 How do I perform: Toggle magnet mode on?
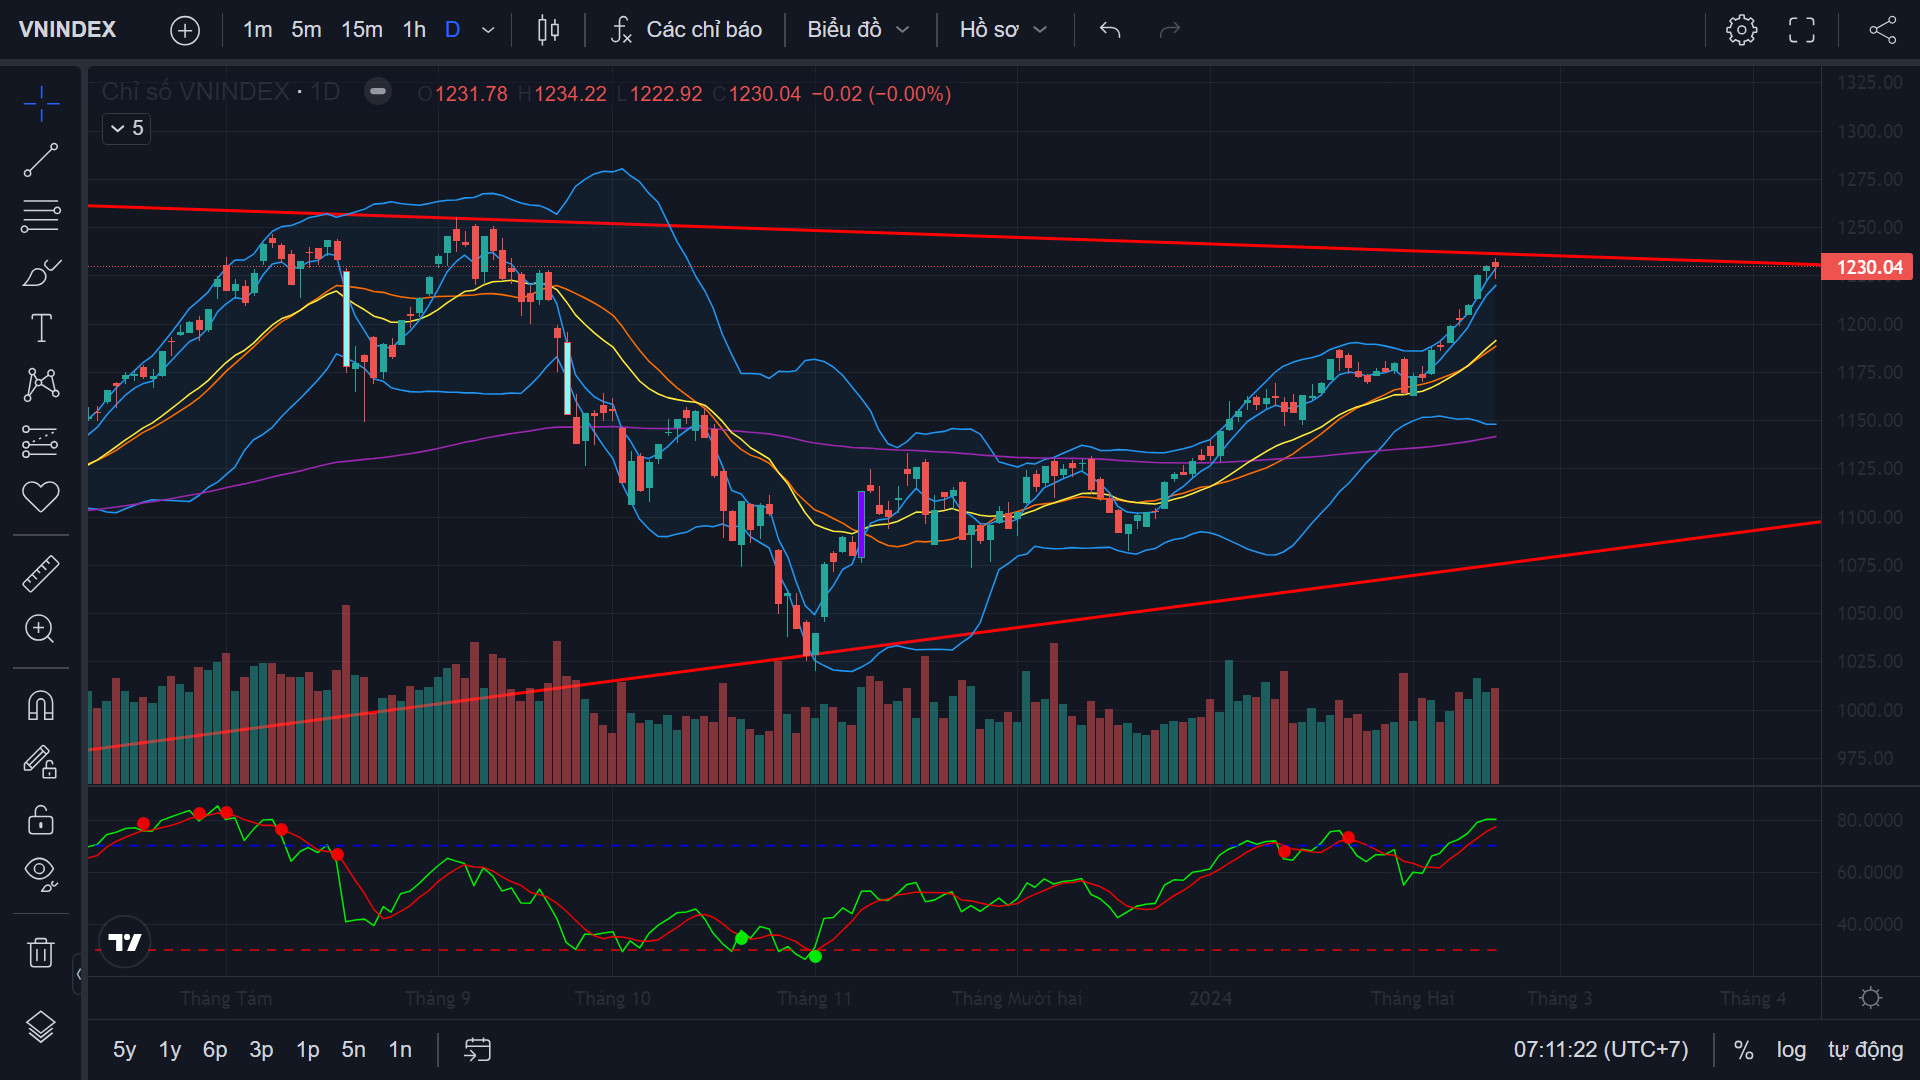pyautogui.click(x=41, y=706)
